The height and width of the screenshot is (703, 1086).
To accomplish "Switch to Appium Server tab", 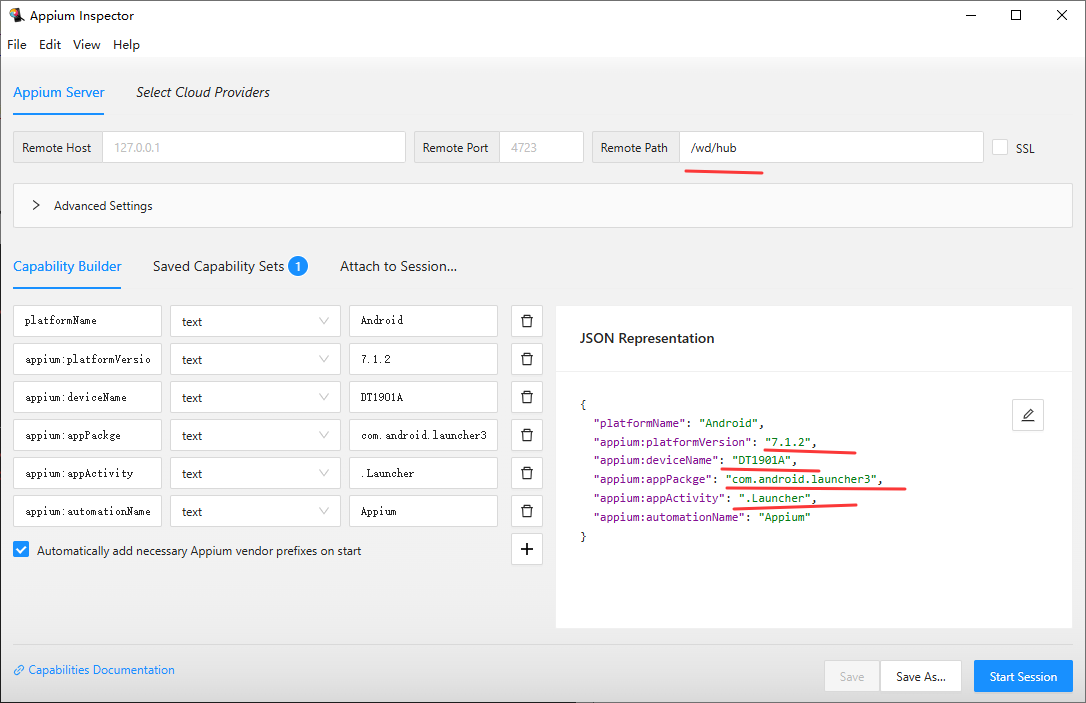I will 59,92.
